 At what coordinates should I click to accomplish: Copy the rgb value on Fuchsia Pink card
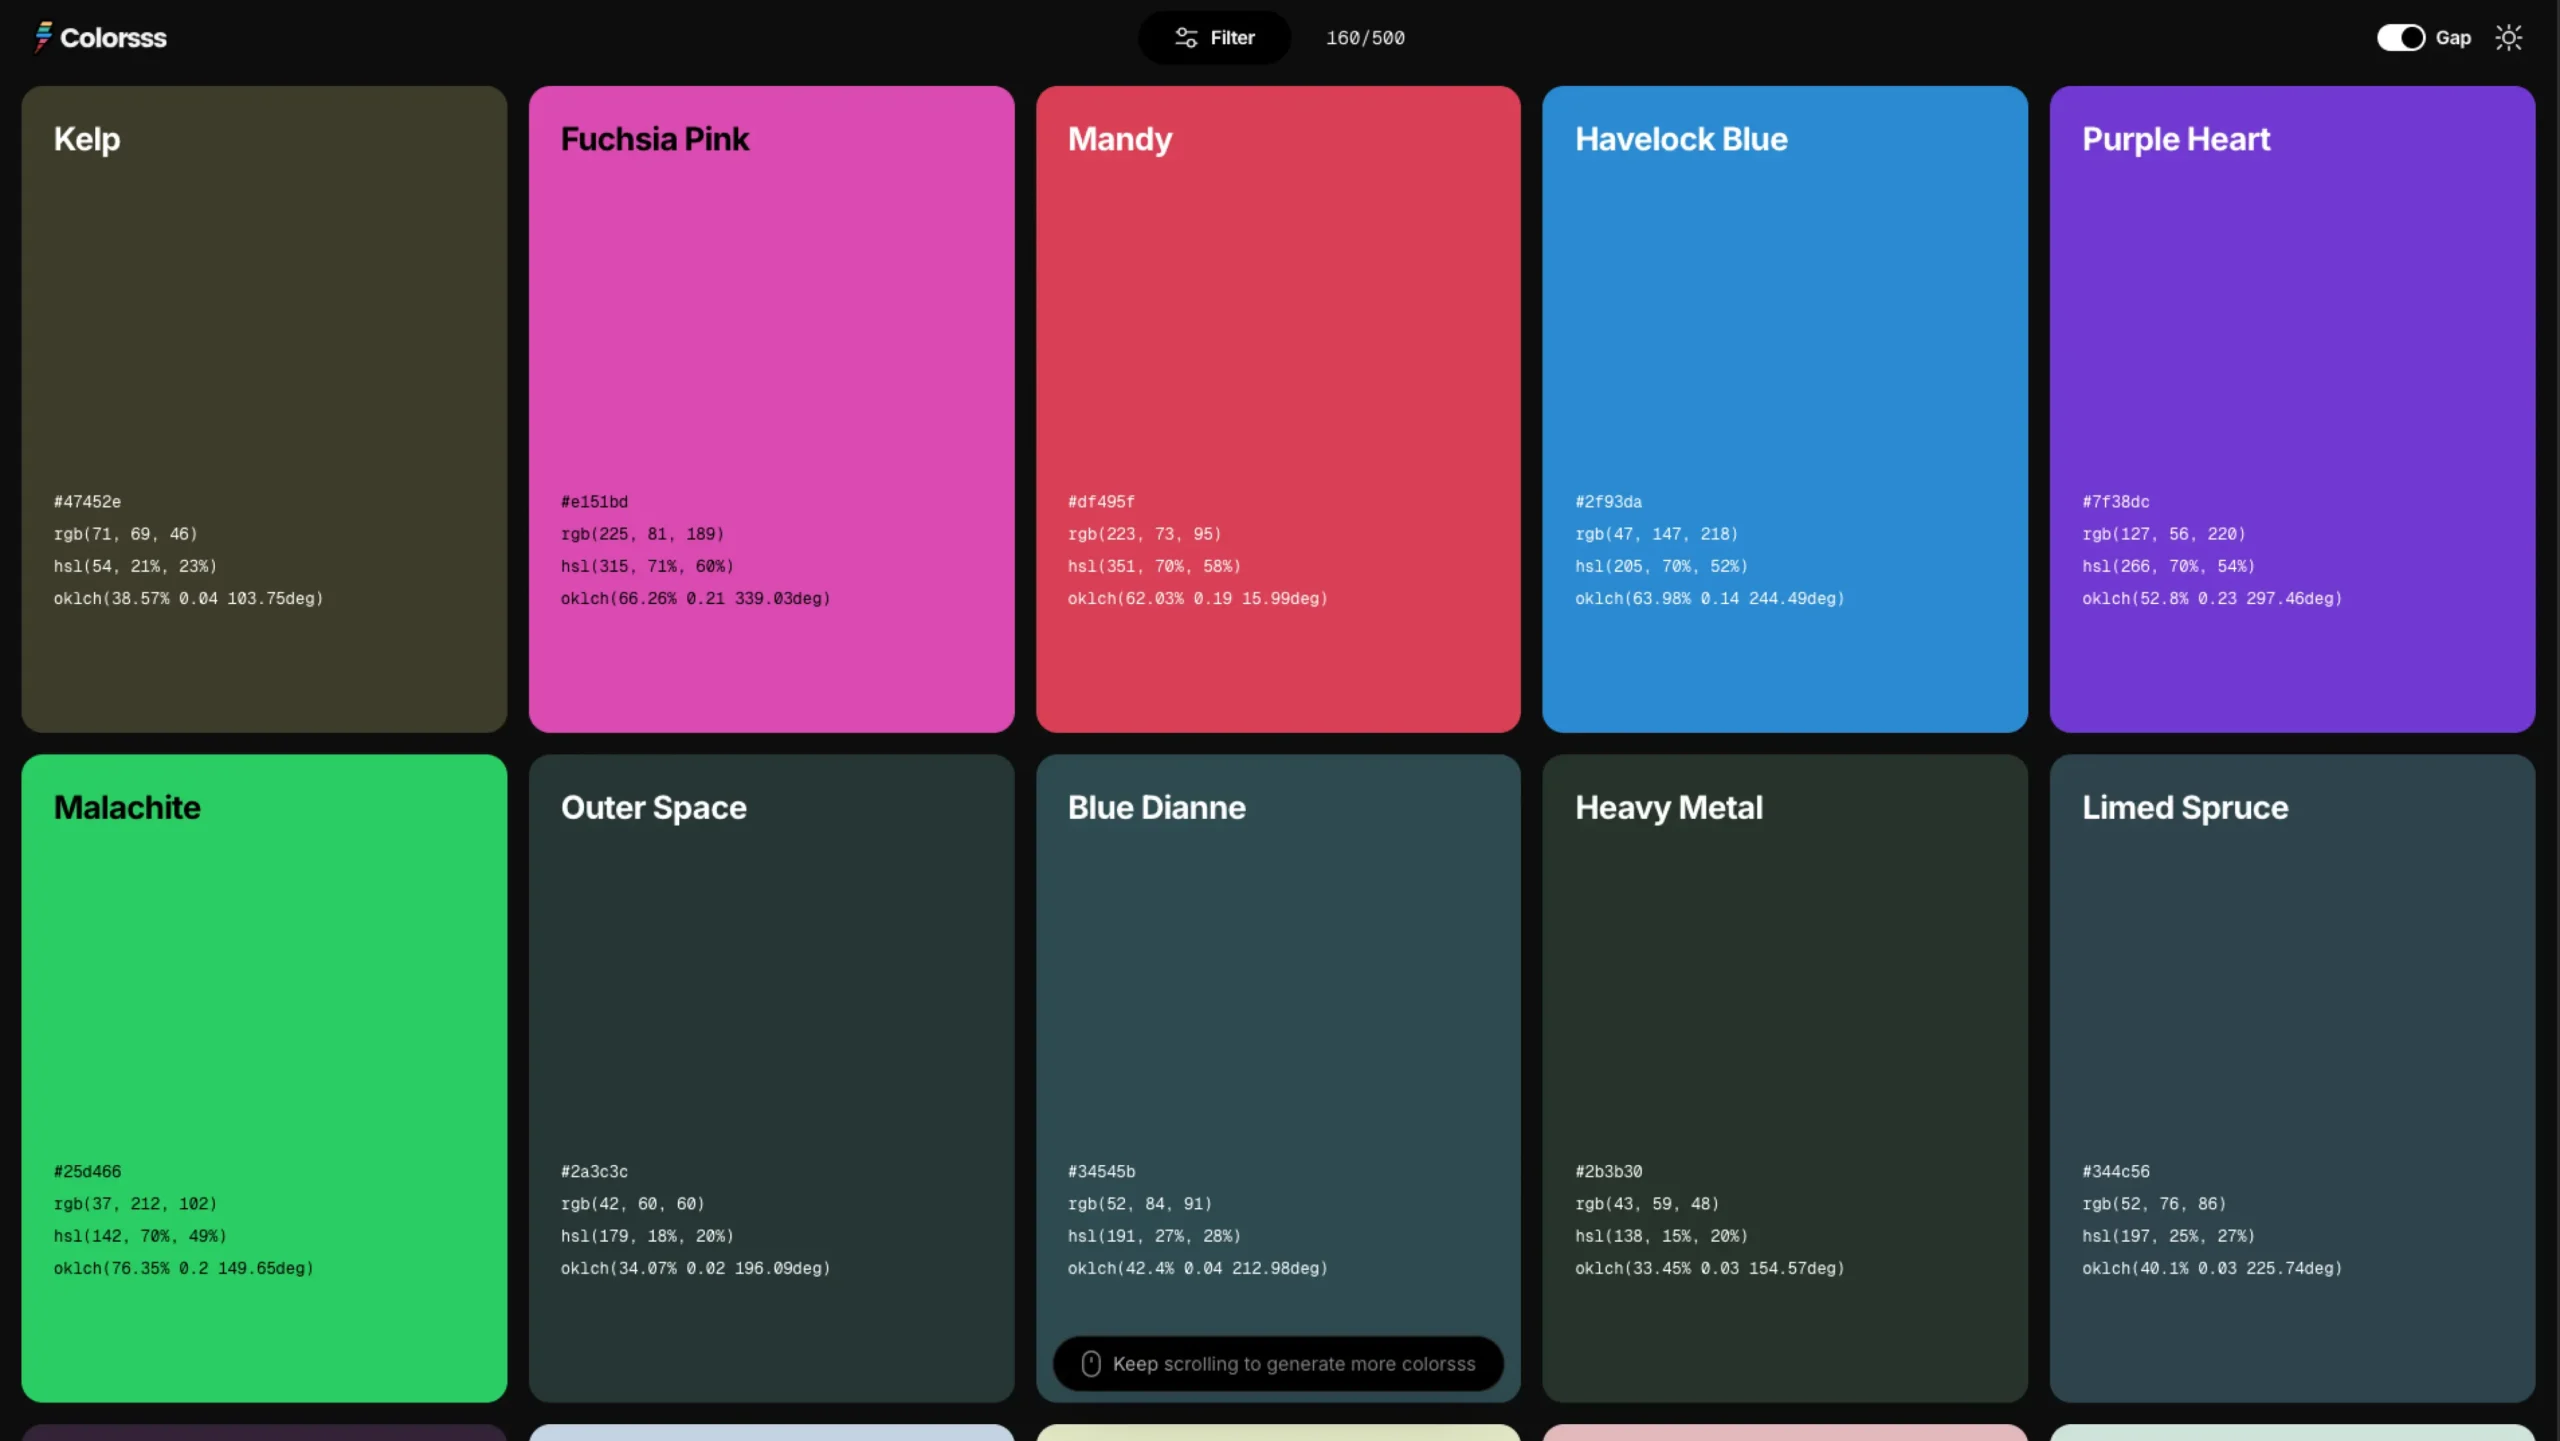[x=643, y=534]
